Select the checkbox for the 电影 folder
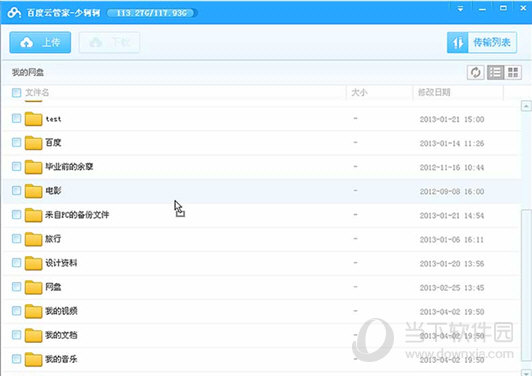The height and width of the screenshot is (376, 532). (16, 190)
